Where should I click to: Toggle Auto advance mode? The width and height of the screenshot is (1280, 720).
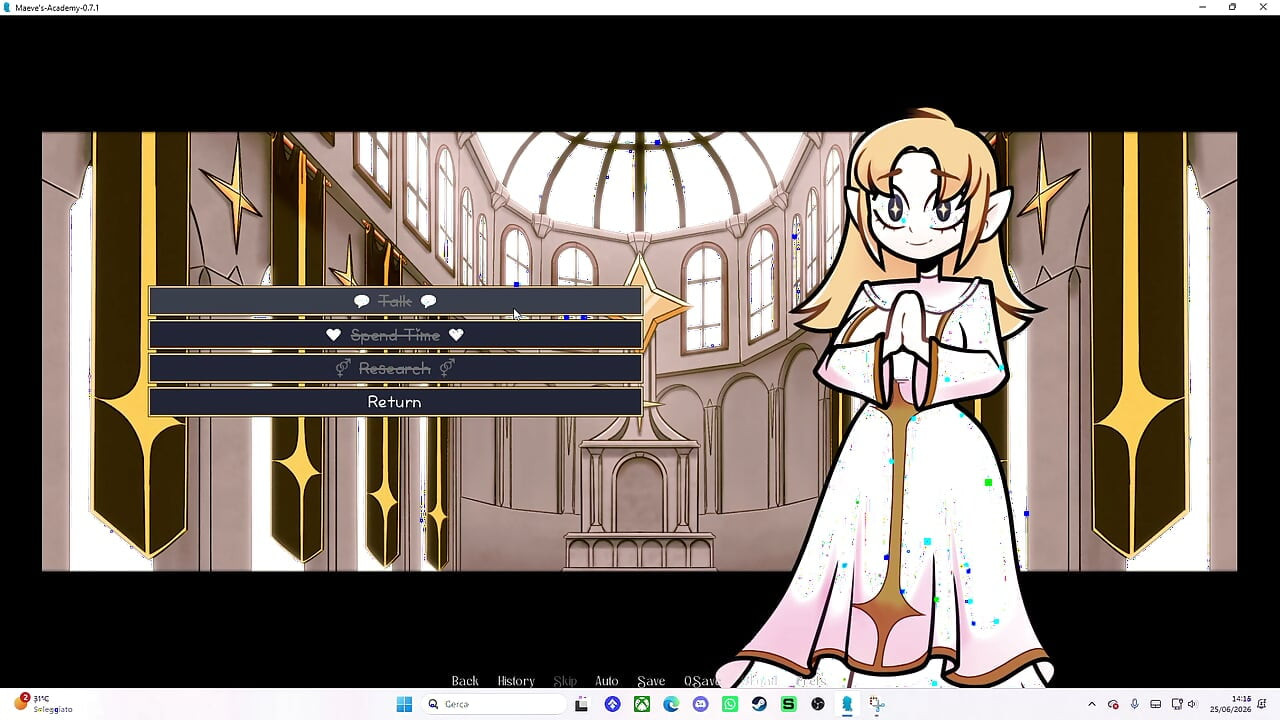607,681
